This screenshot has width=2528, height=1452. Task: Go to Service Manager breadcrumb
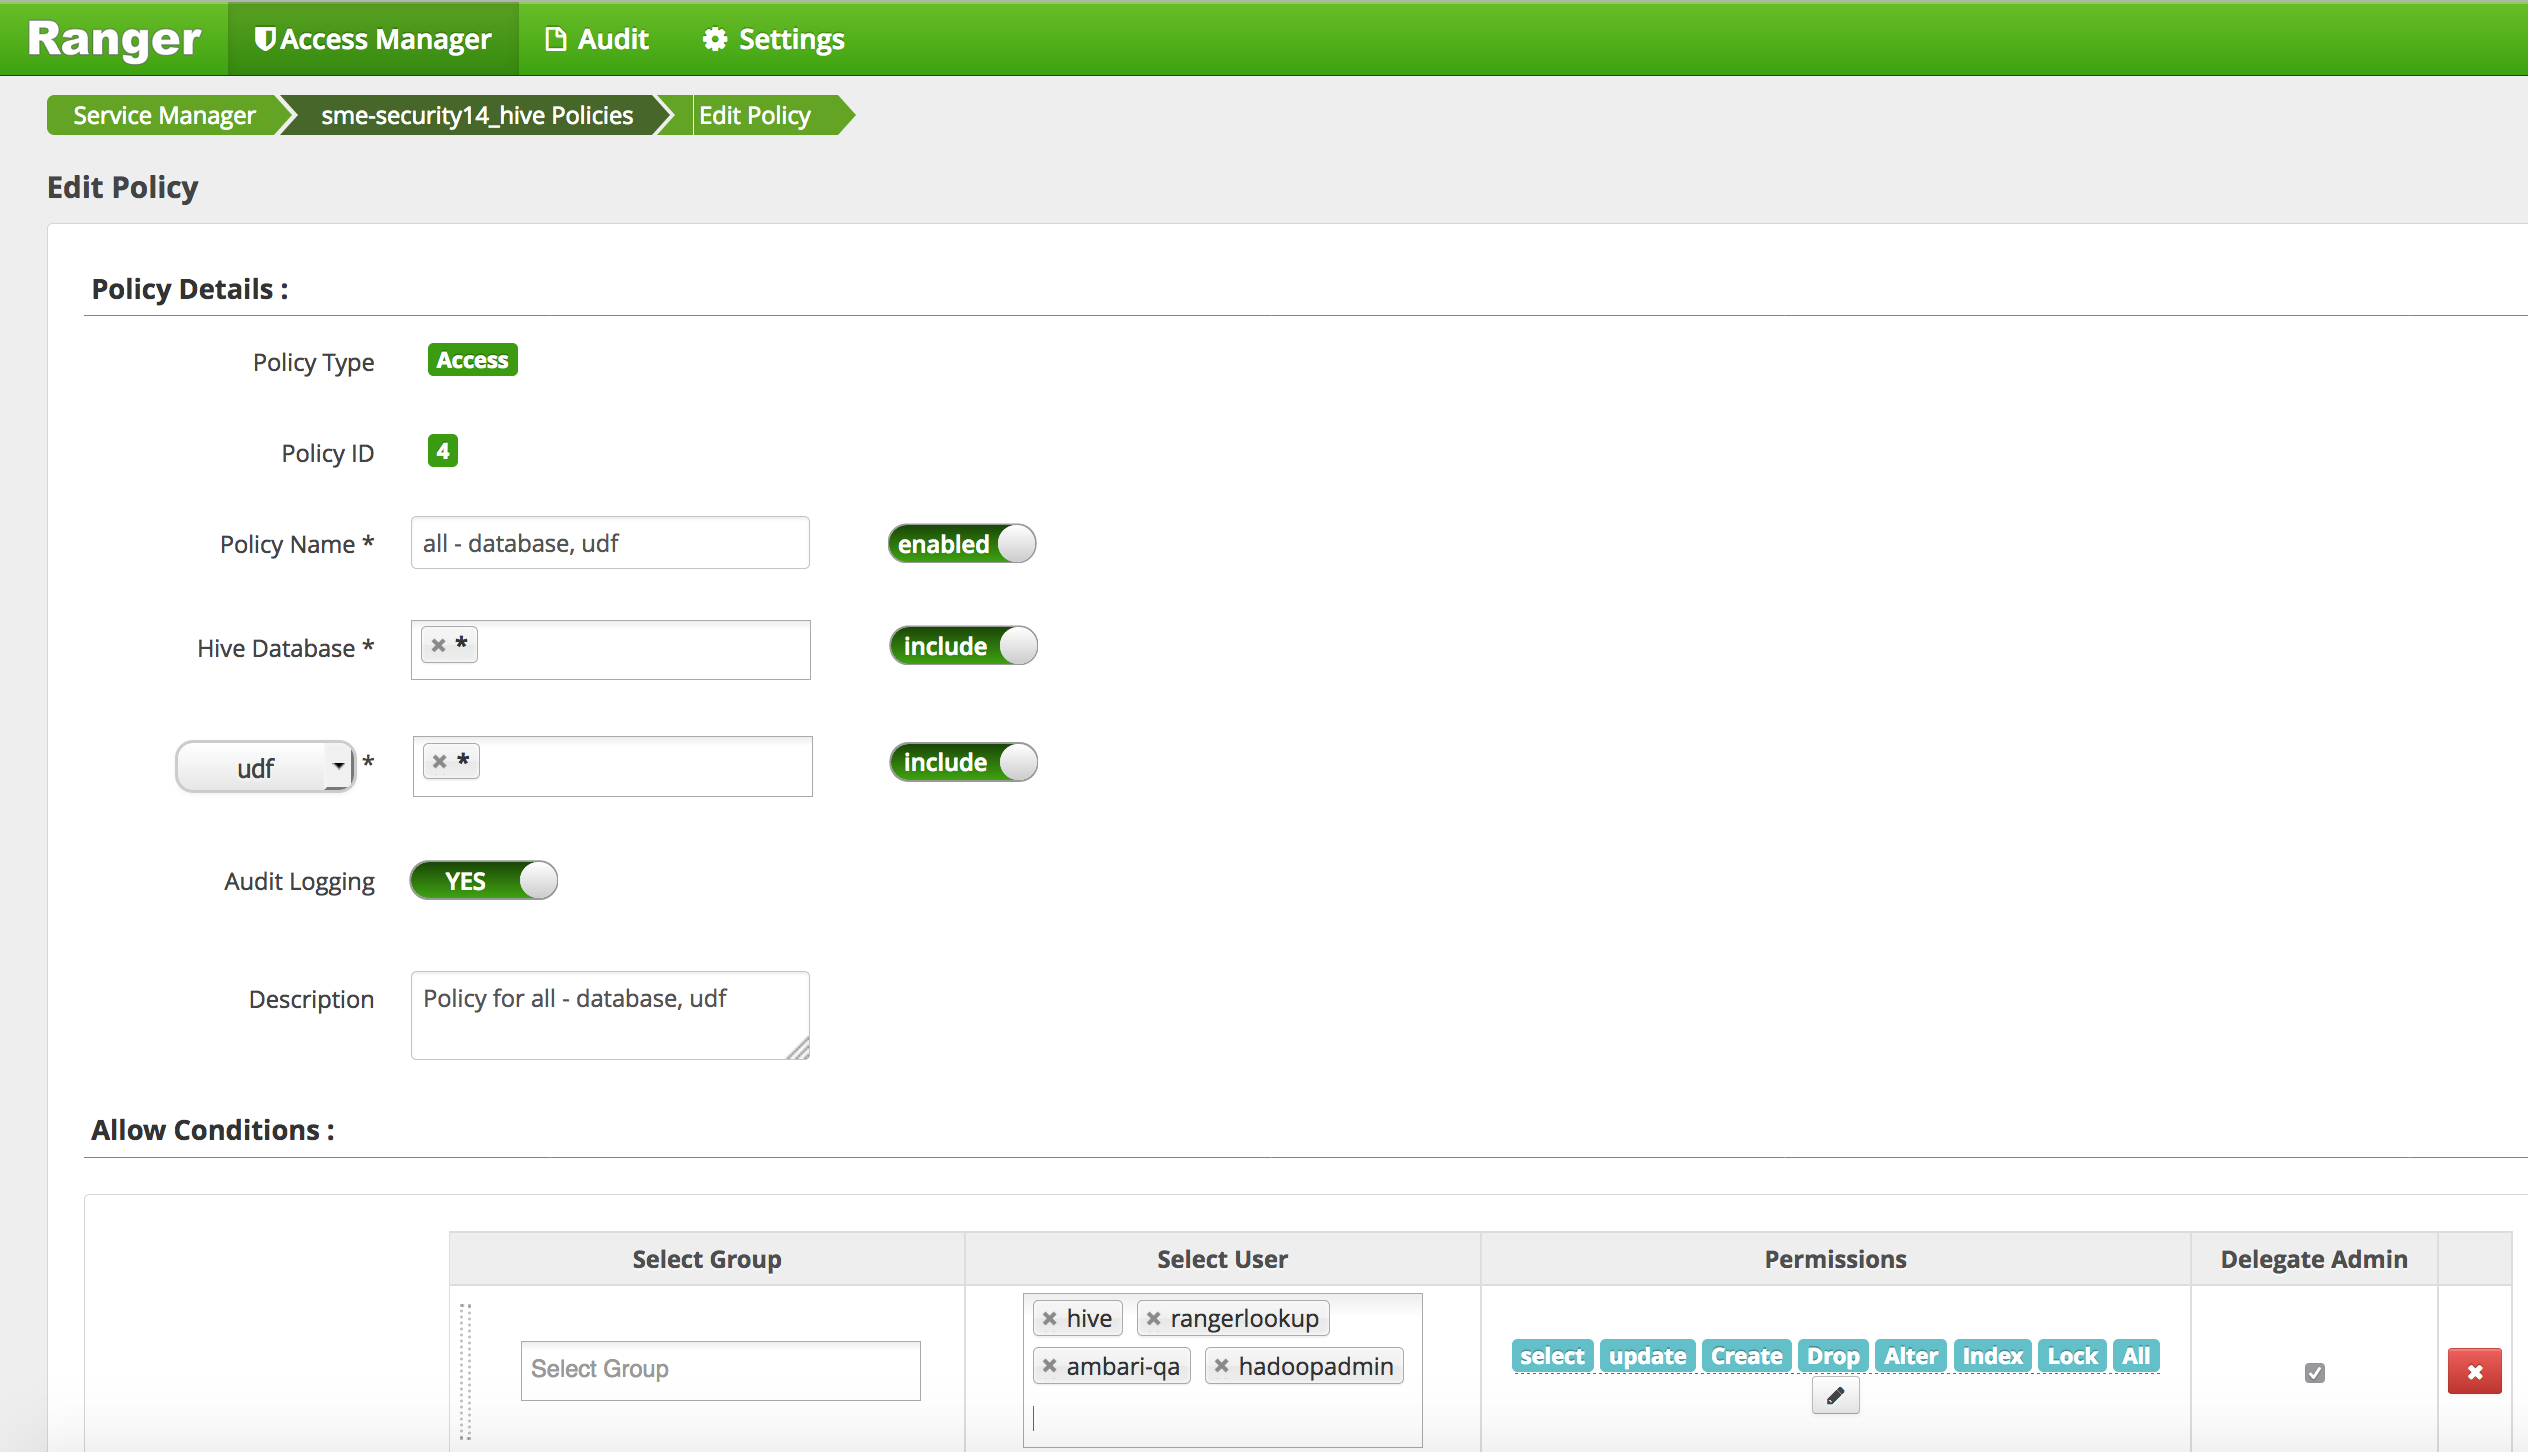164,116
